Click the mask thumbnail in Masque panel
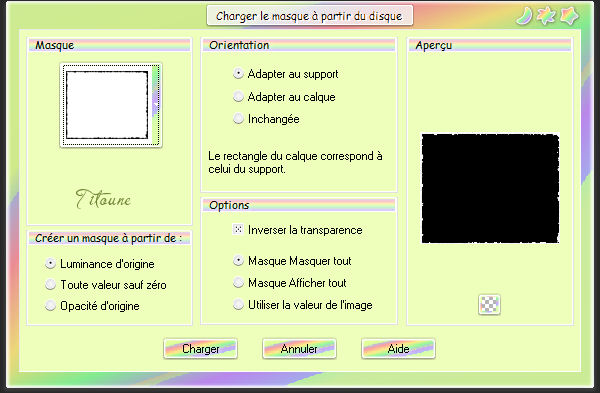This screenshot has width=600, height=393. [107, 105]
